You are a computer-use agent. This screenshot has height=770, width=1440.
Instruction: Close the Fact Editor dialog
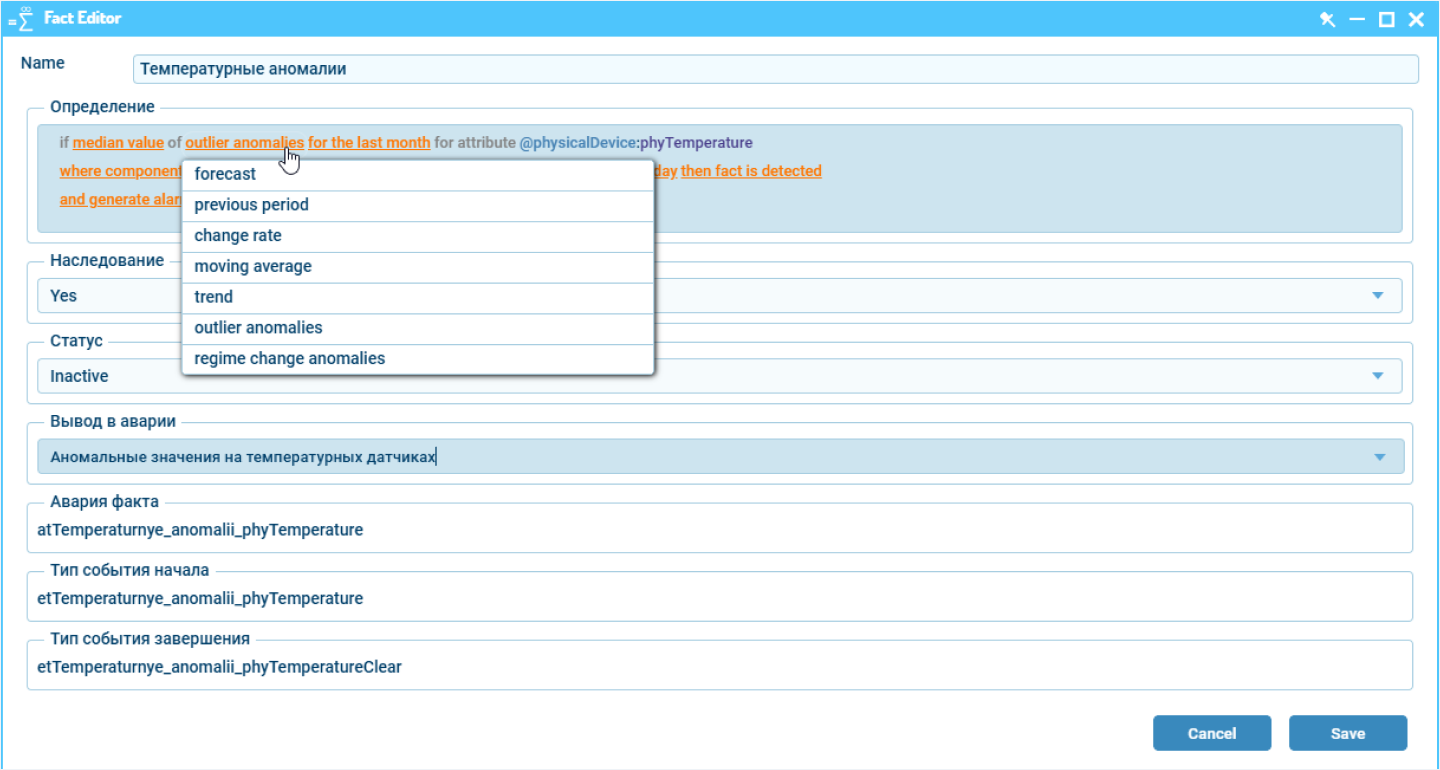click(x=1415, y=19)
